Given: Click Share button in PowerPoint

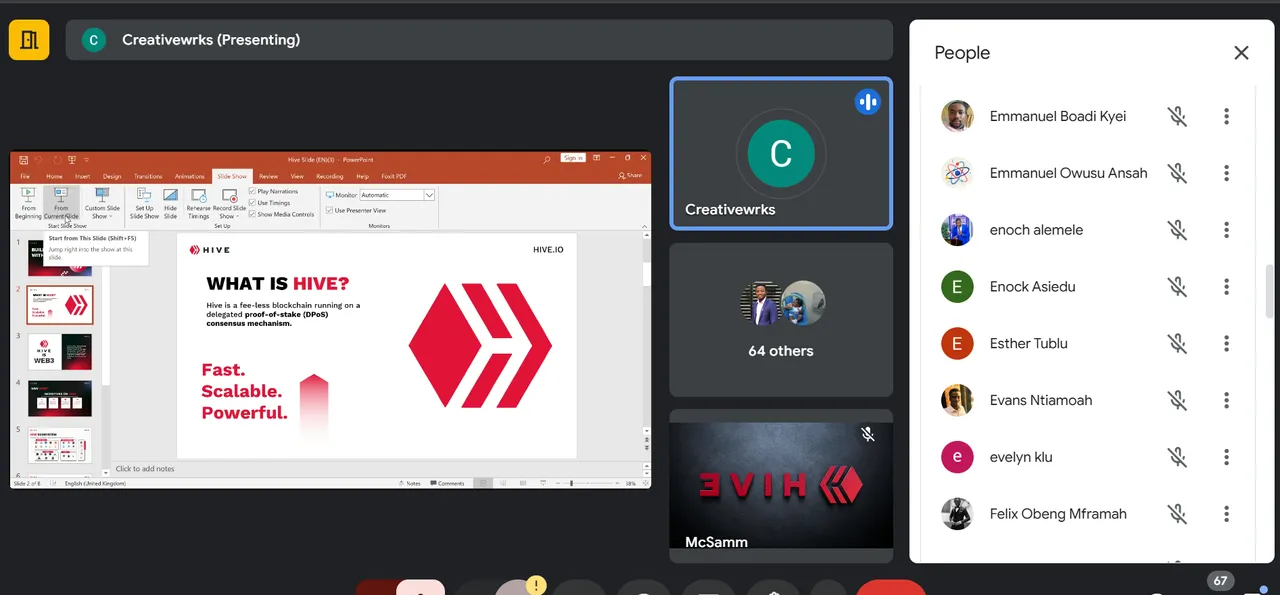Looking at the screenshot, I should [x=631, y=176].
